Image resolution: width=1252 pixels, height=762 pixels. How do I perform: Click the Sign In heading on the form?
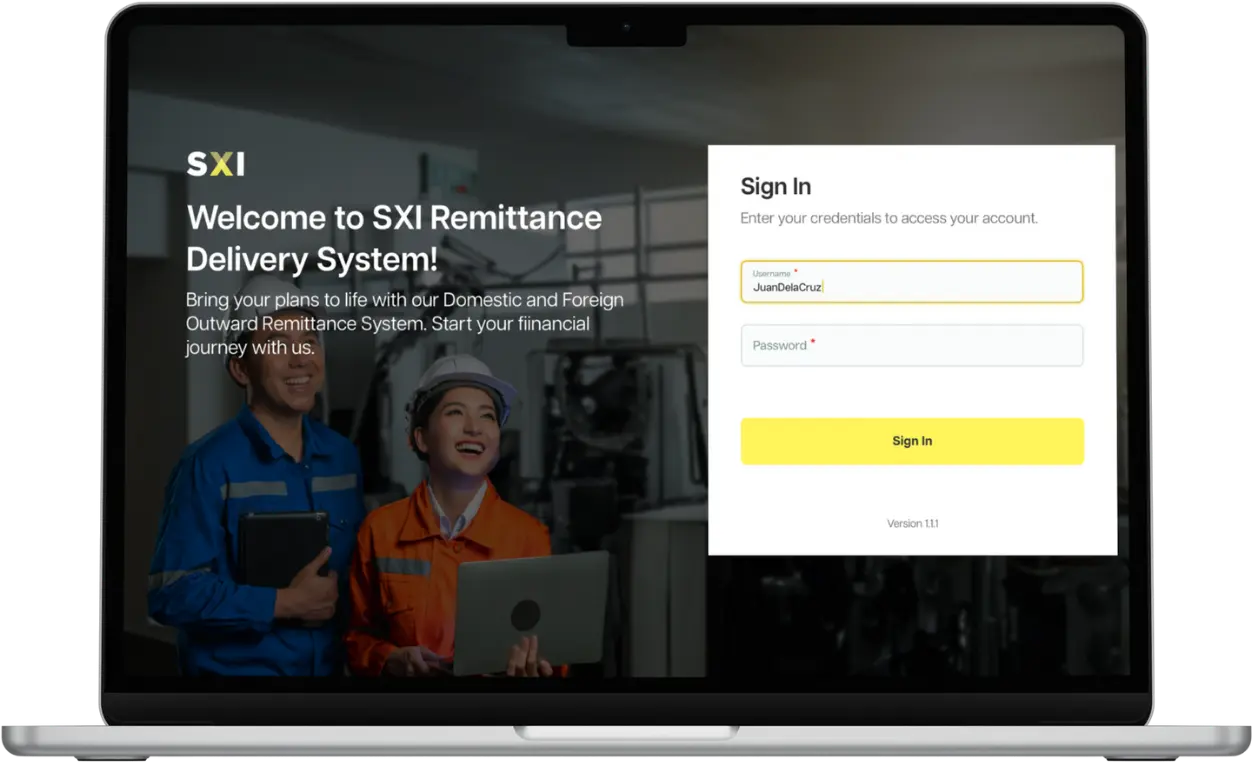775,187
